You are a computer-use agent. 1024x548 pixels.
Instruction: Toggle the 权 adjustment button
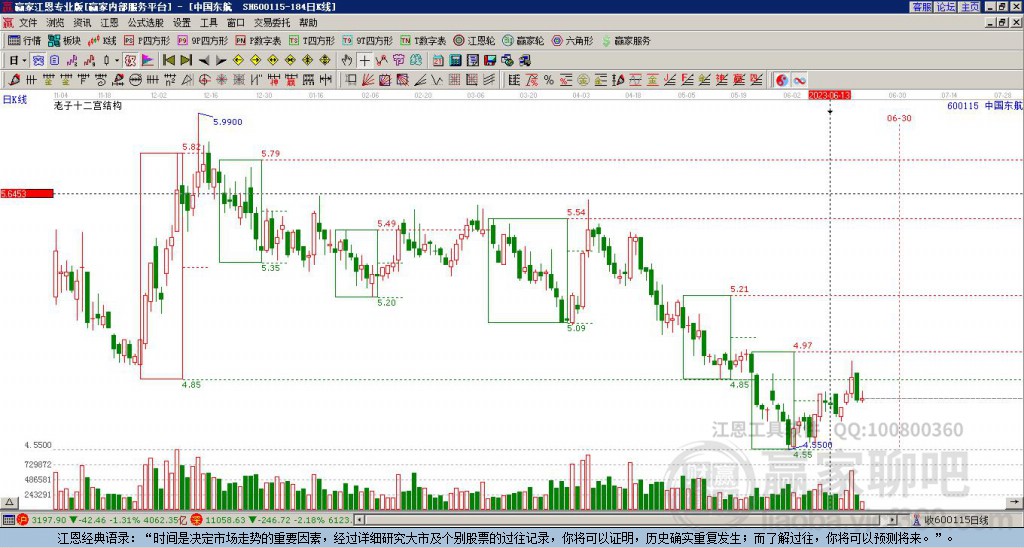[130, 61]
